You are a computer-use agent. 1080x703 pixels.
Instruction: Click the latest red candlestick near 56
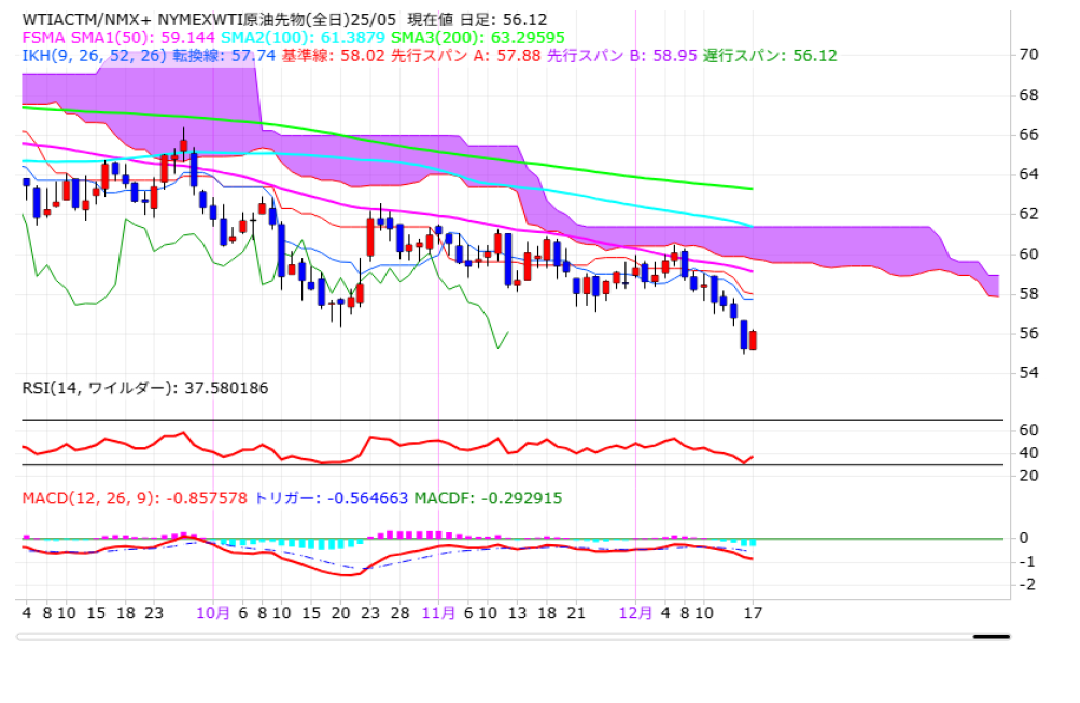click(x=753, y=341)
